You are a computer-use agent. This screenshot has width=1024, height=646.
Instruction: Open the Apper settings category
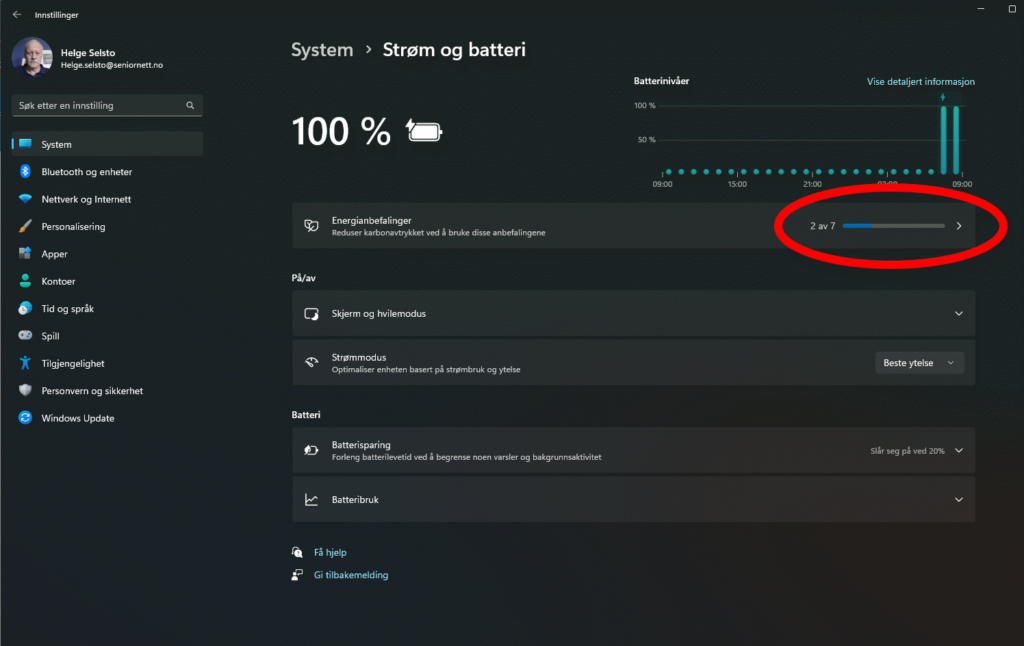[55, 254]
